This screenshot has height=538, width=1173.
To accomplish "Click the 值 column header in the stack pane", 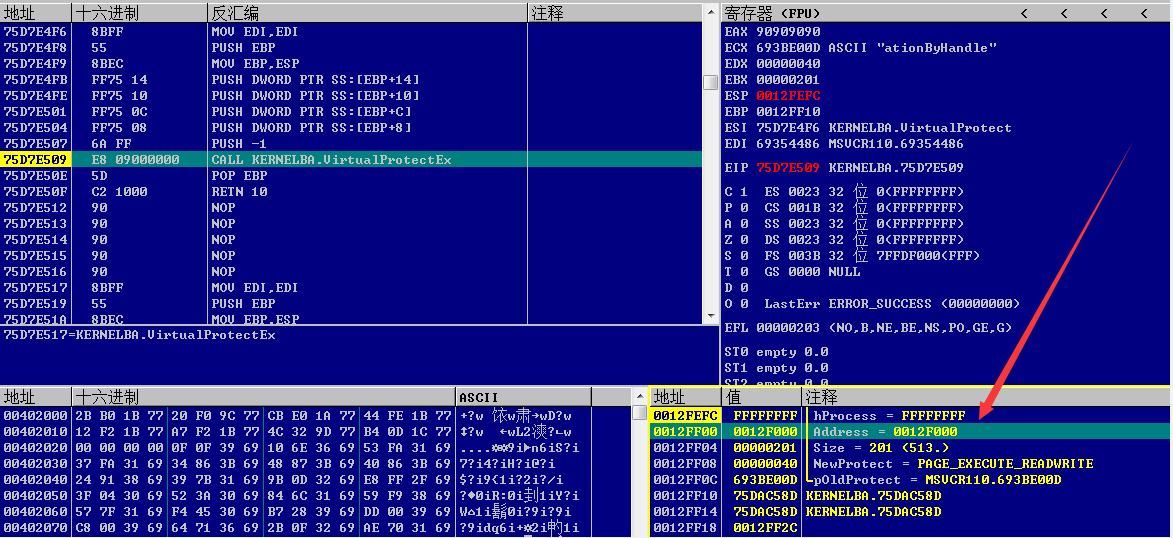I will click(x=762, y=397).
